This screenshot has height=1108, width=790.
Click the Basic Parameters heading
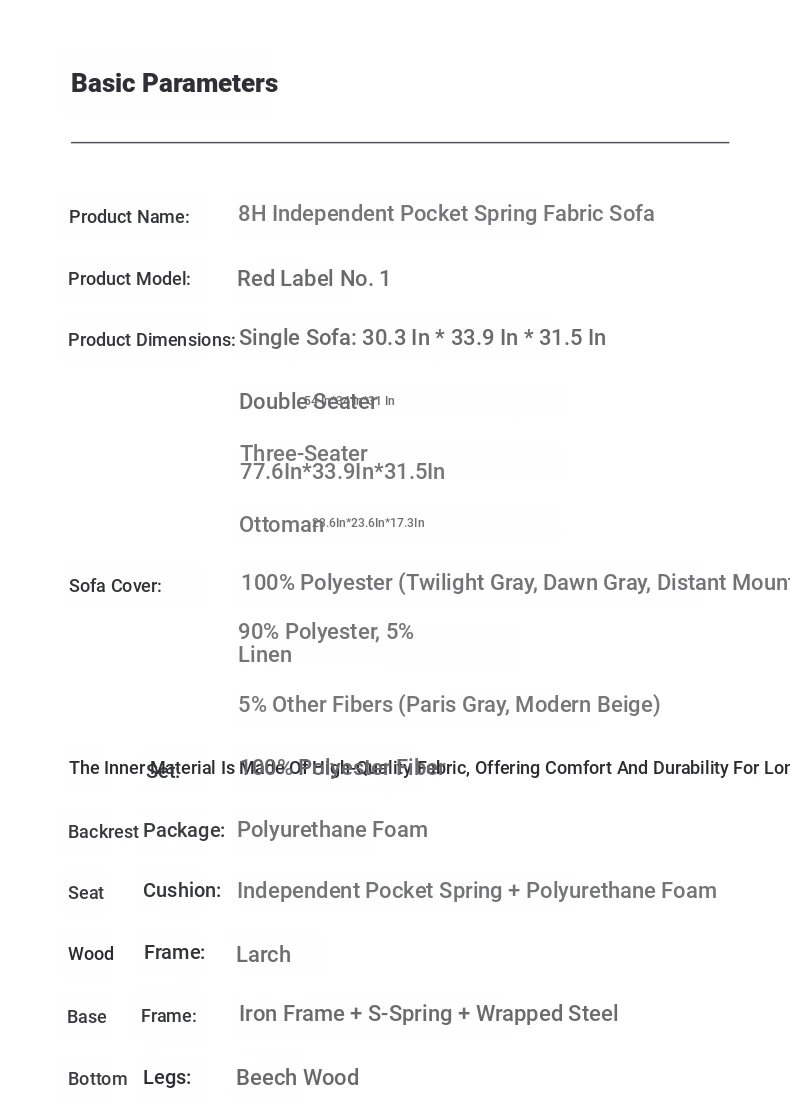click(x=175, y=83)
